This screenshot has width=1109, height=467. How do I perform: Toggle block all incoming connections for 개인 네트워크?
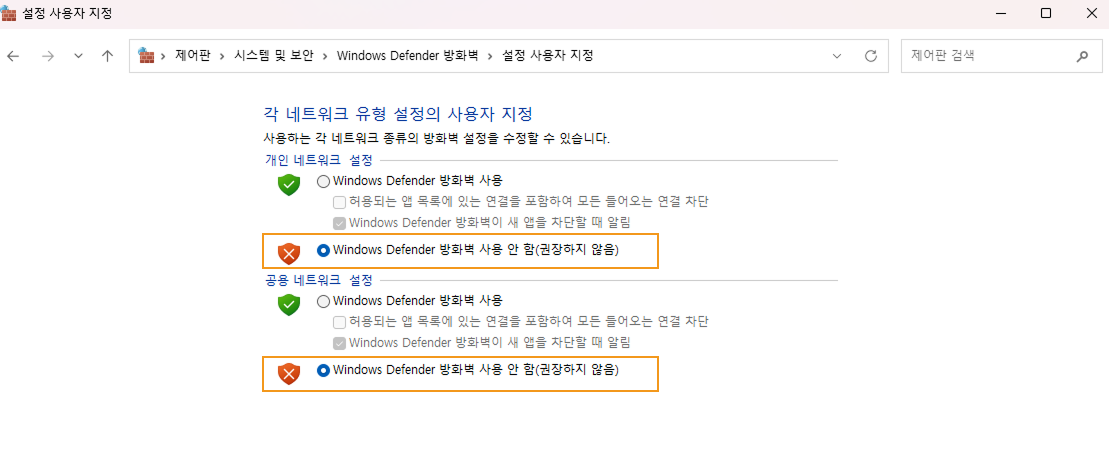(x=339, y=202)
